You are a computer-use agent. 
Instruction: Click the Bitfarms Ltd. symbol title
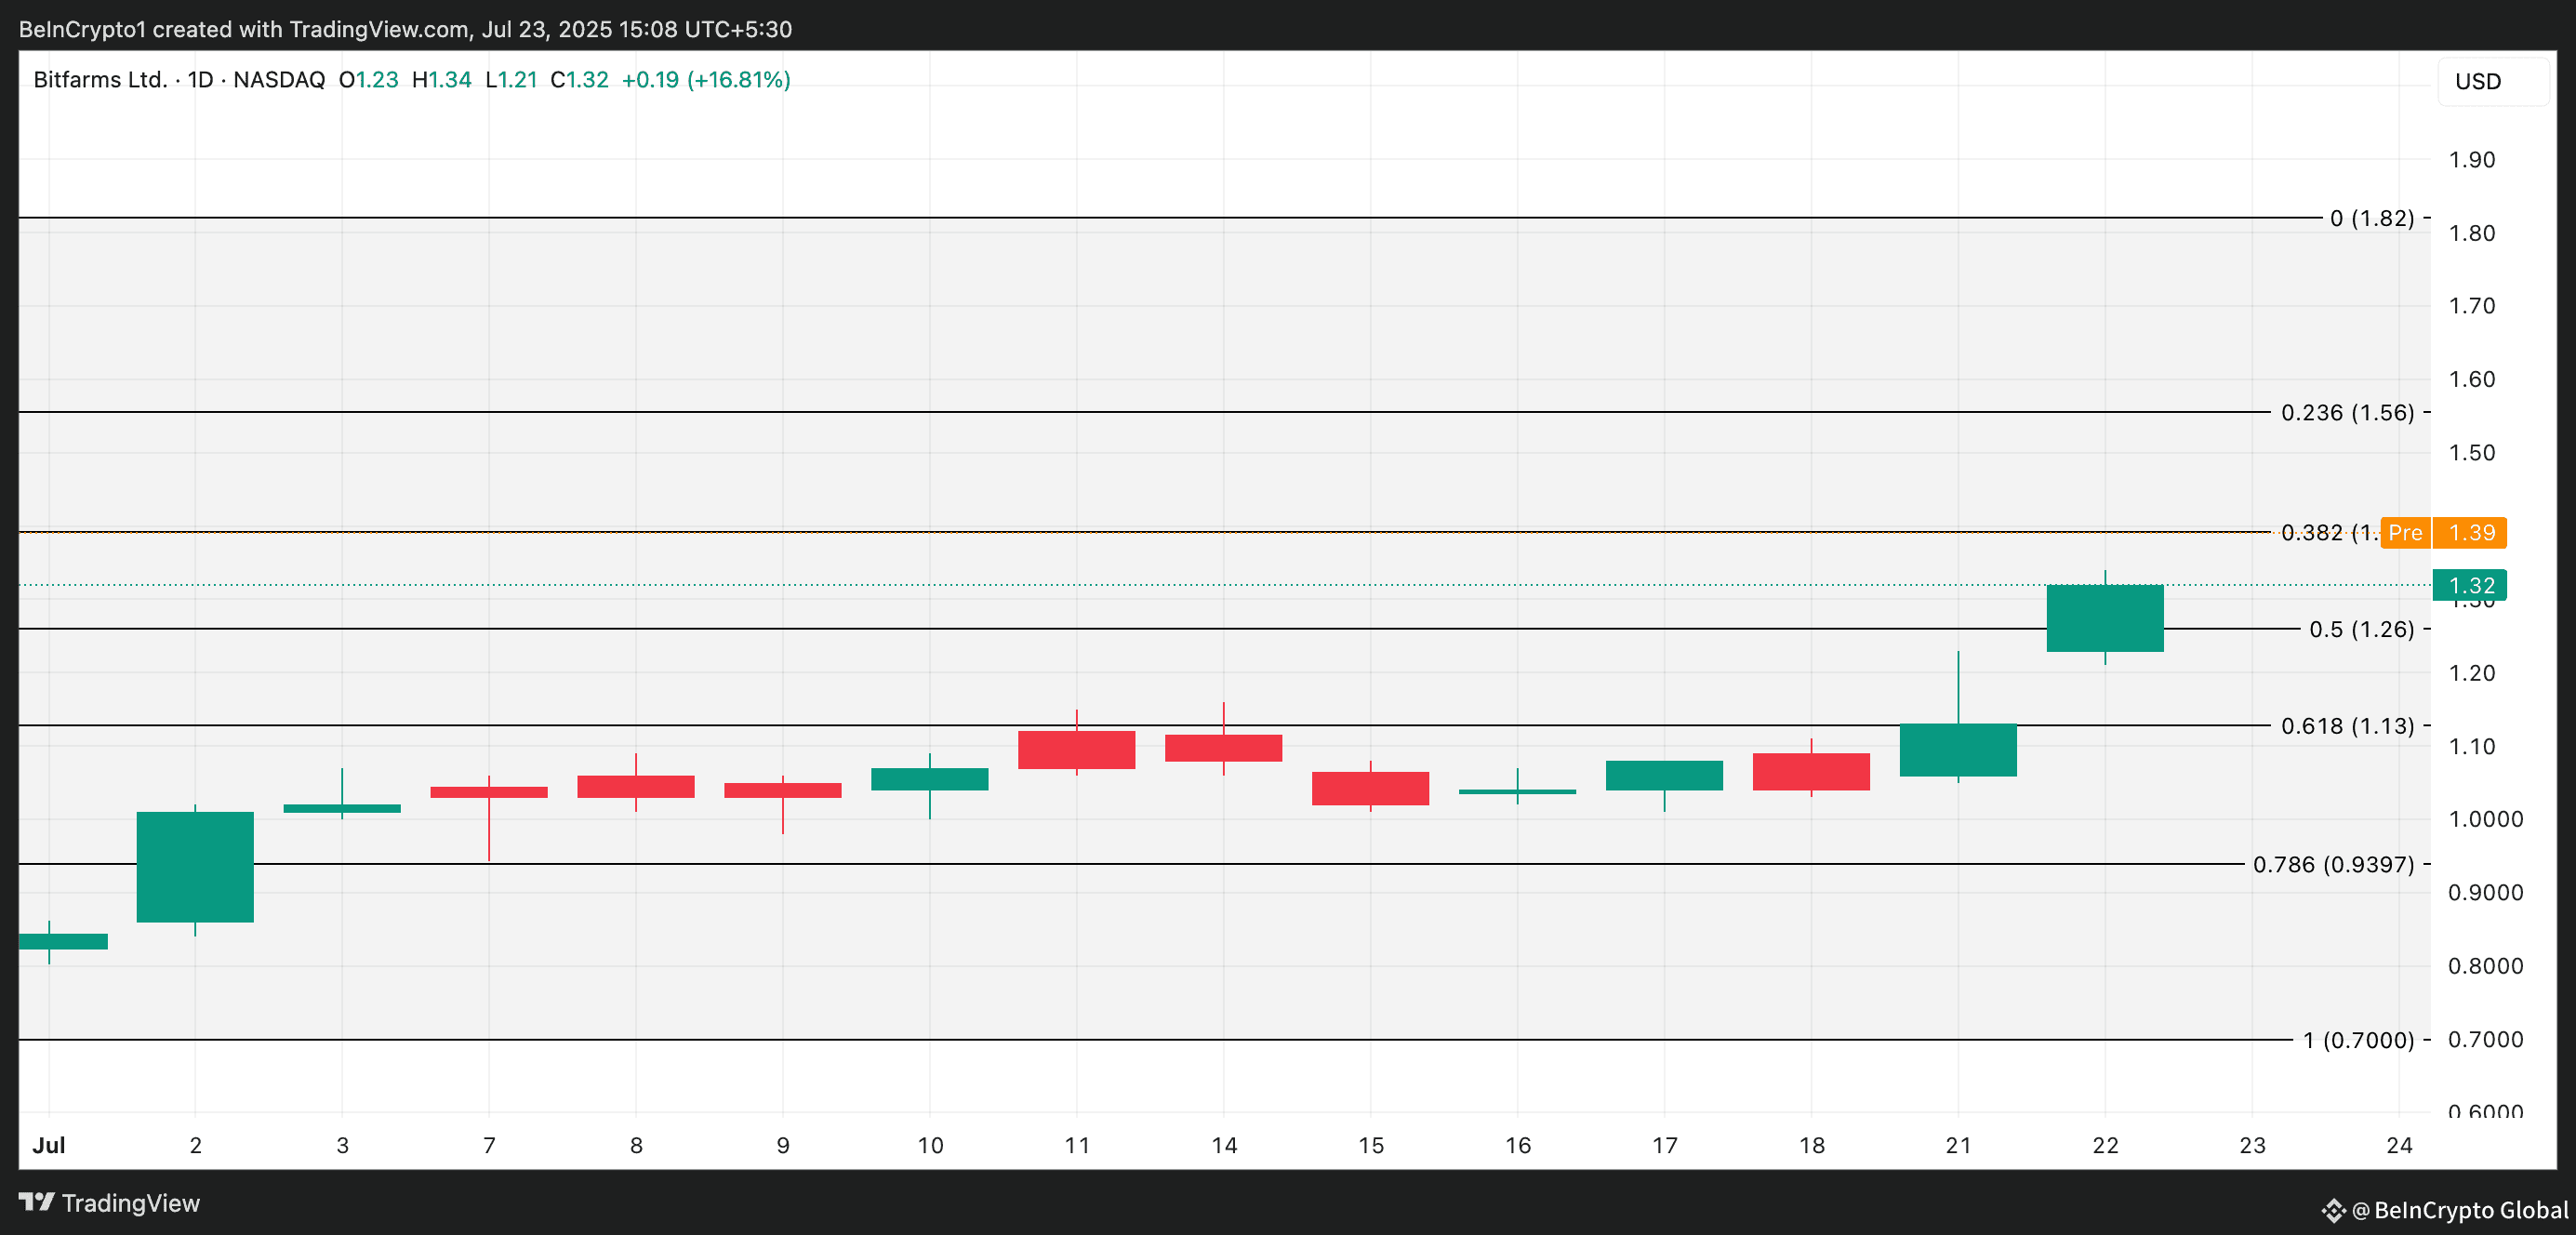coord(100,80)
